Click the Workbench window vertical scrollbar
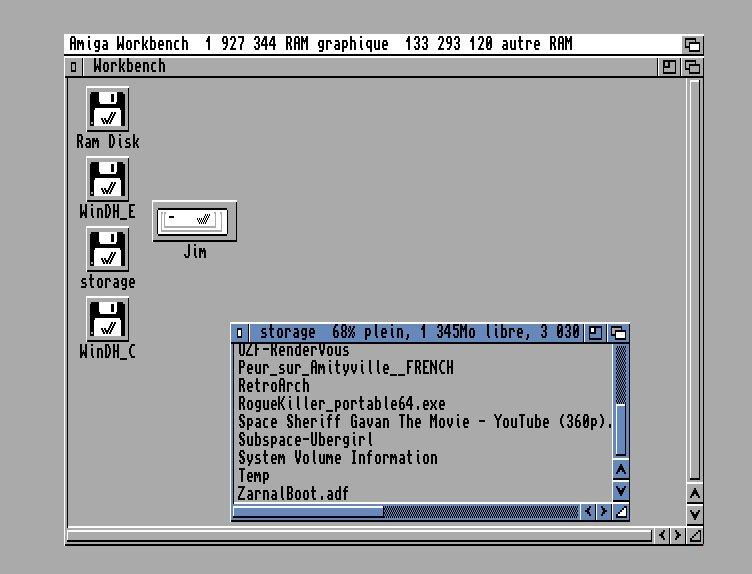 (694, 280)
